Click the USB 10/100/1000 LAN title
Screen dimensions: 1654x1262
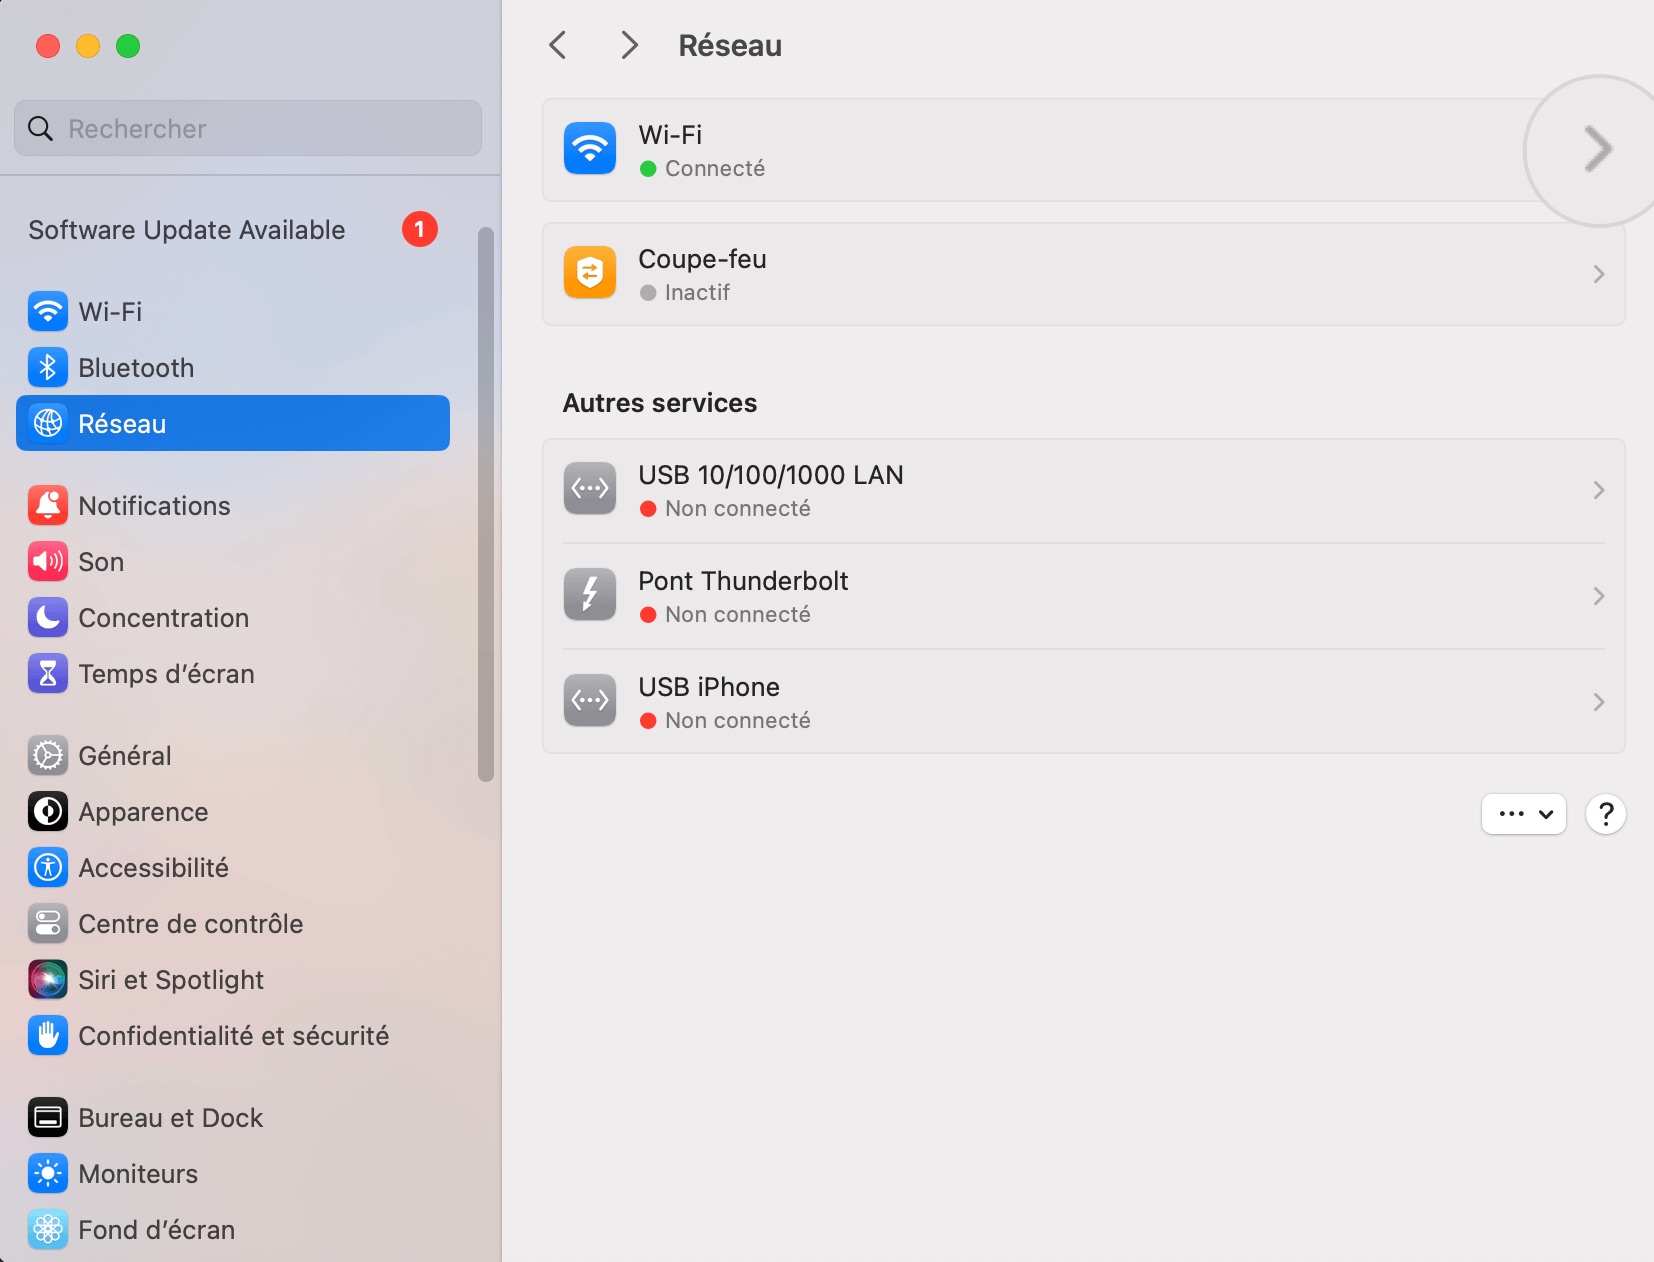click(771, 475)
